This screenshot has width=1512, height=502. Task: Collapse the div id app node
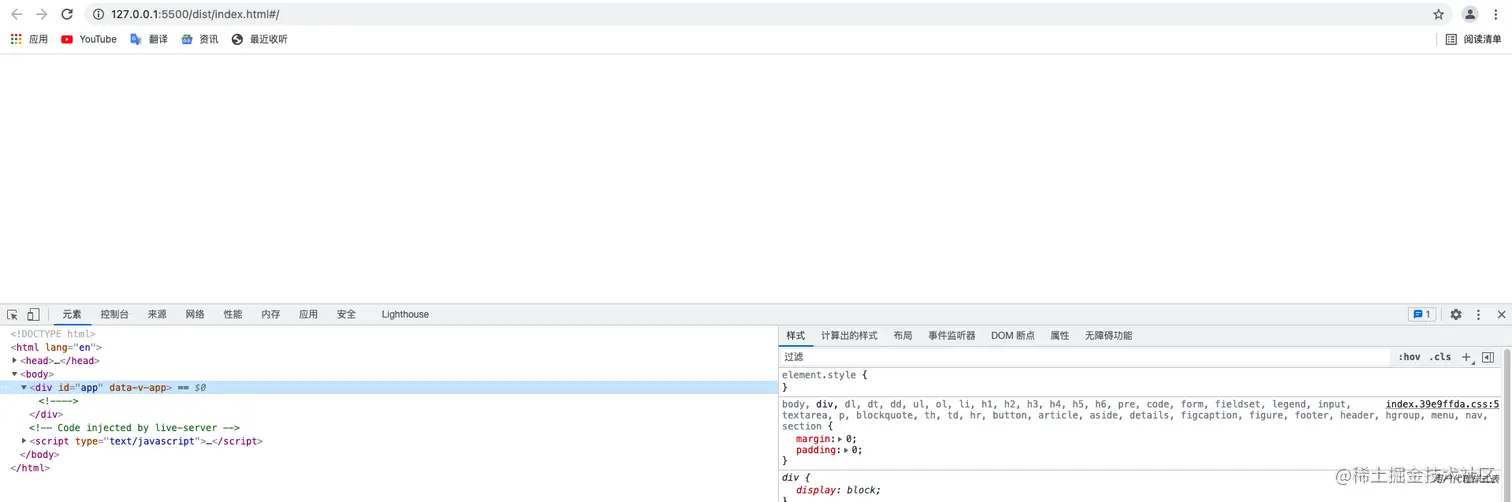(24, 387)
